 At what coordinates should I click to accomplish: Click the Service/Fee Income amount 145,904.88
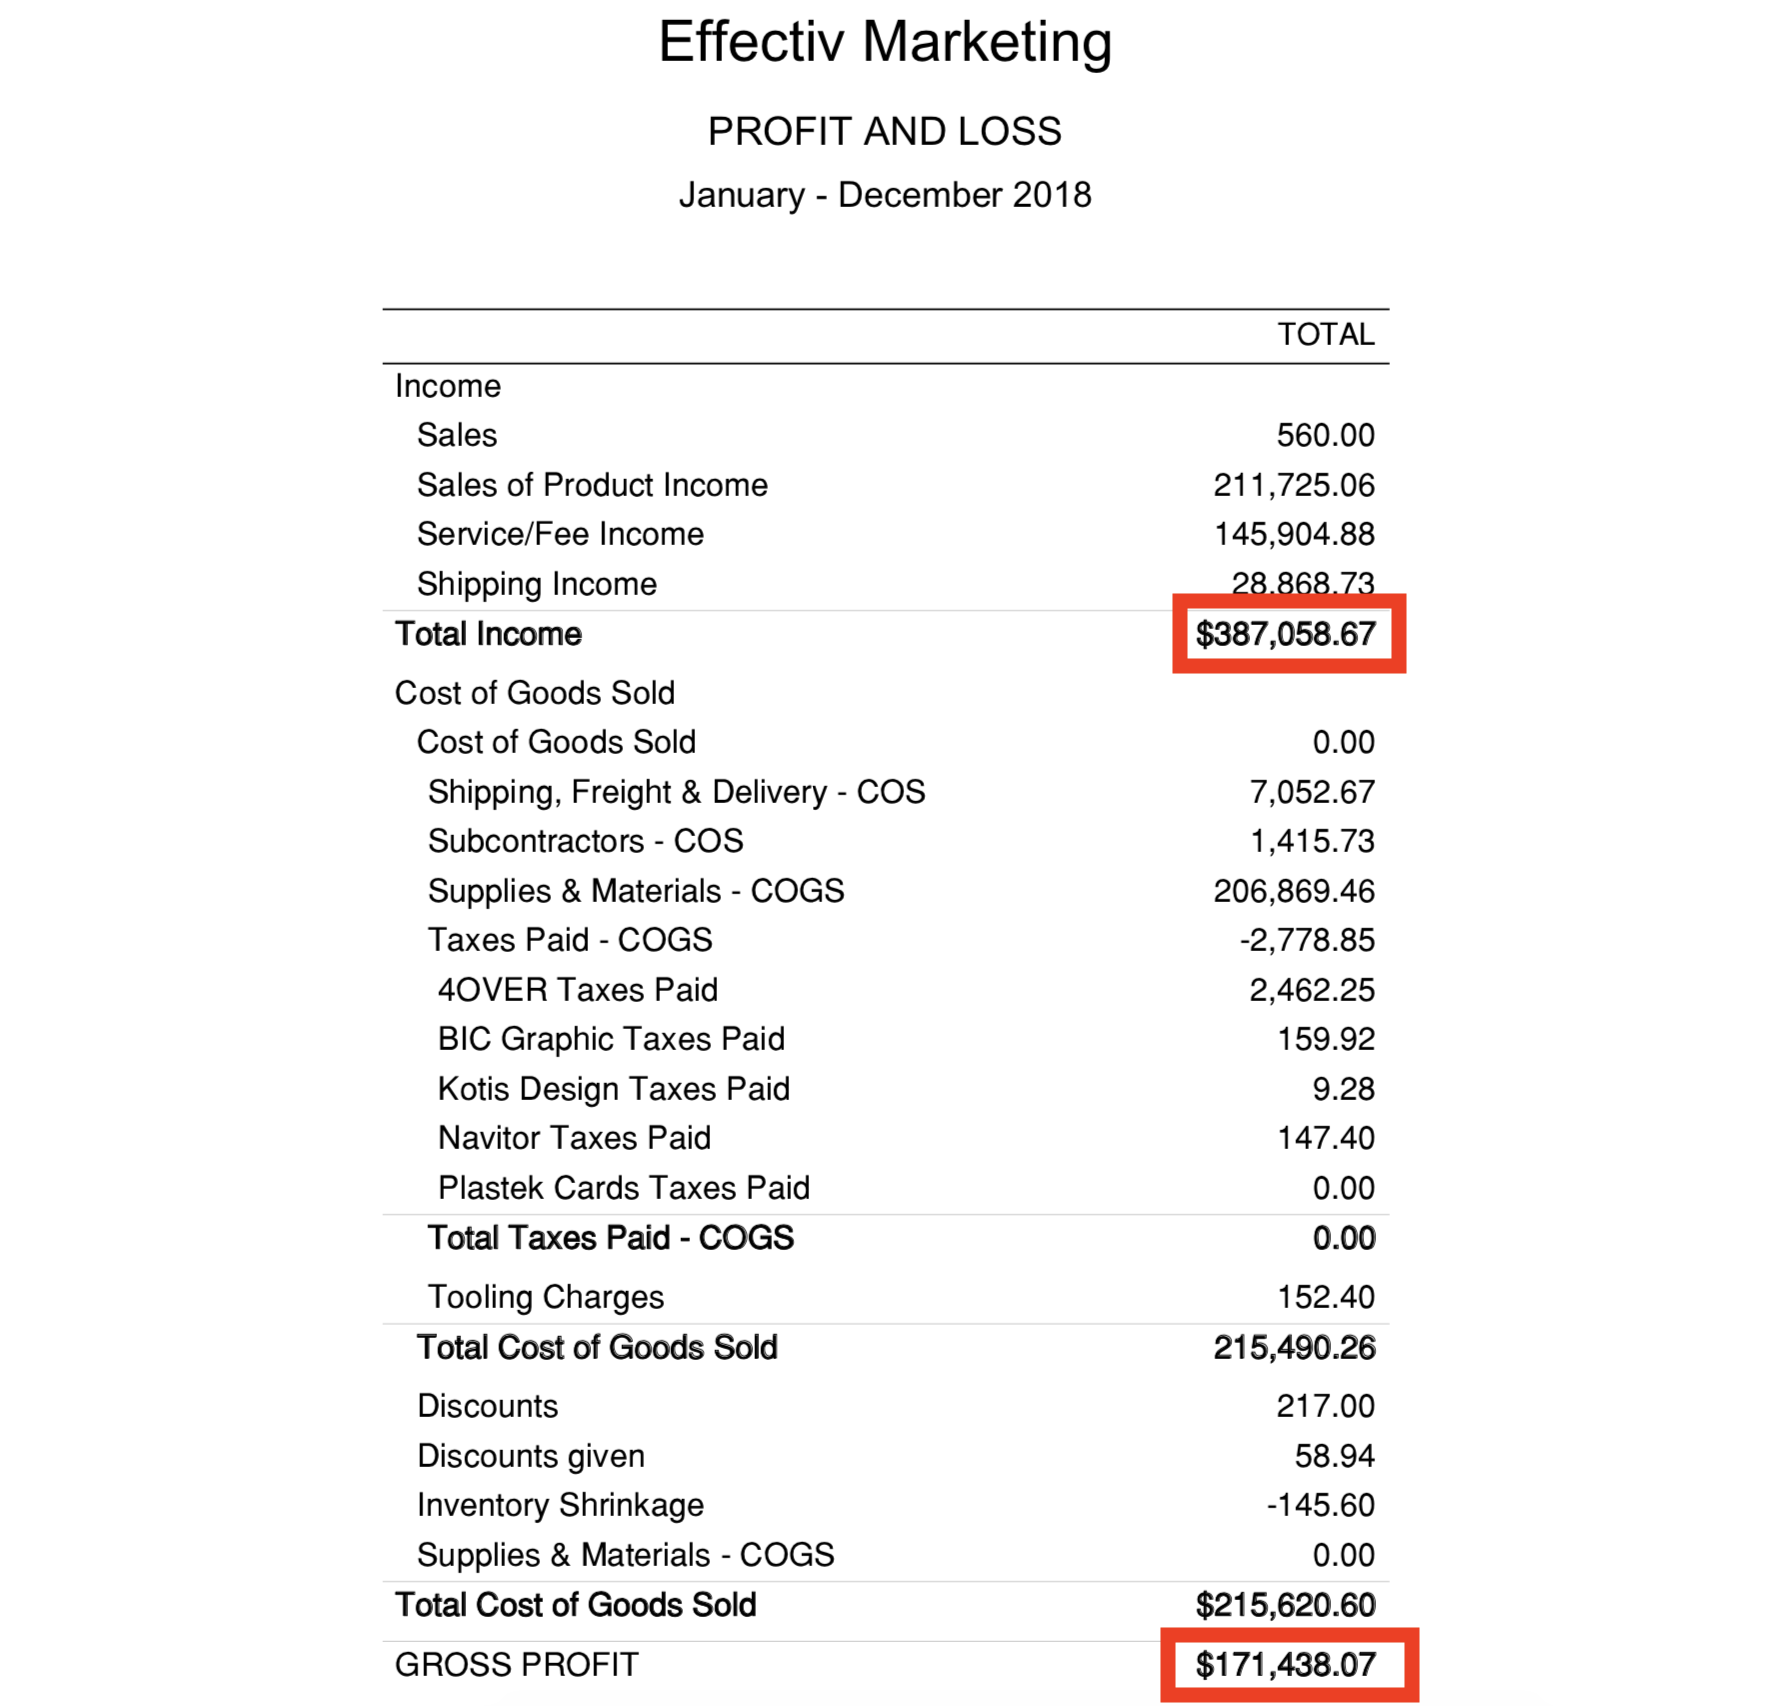(1294, 534)
